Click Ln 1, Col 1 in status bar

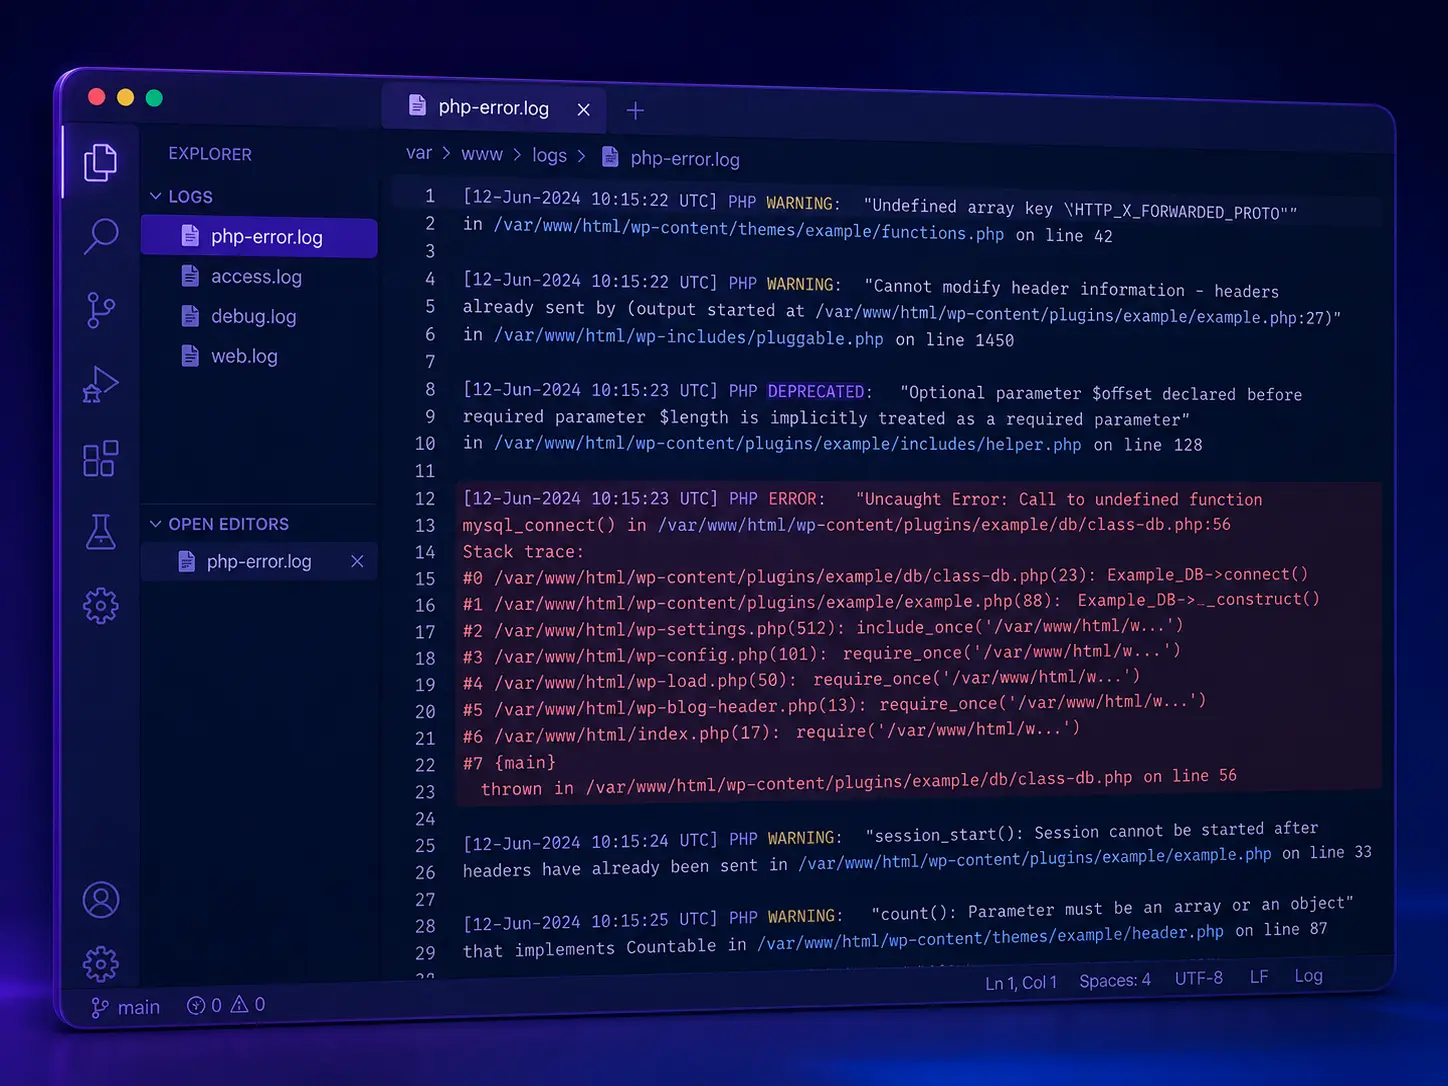point(1021,983)
